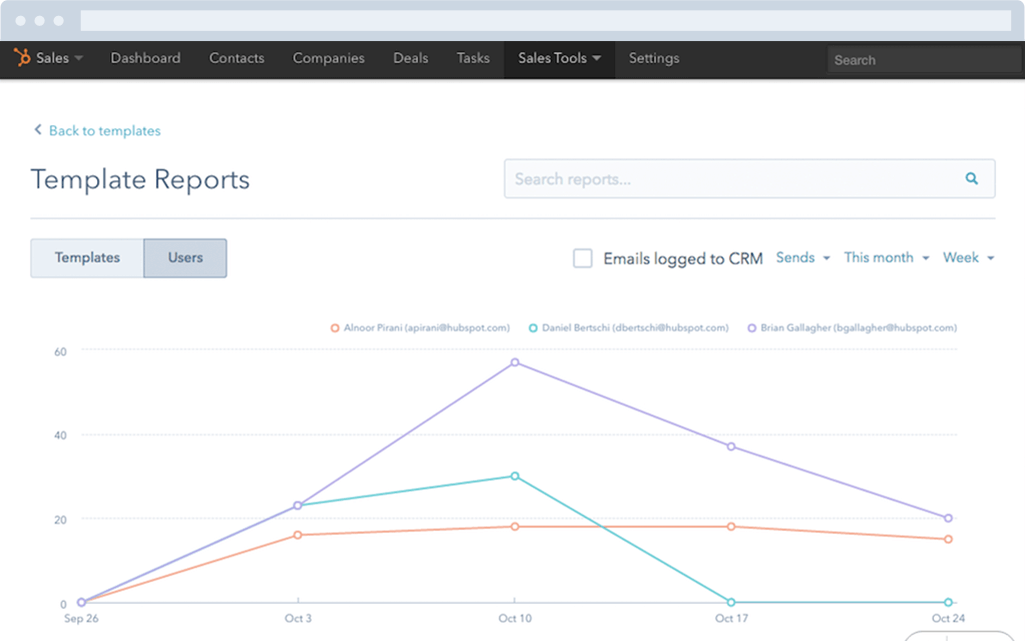Click Brian Gallagher's Oct 10 peak data point

pos(515,362)
